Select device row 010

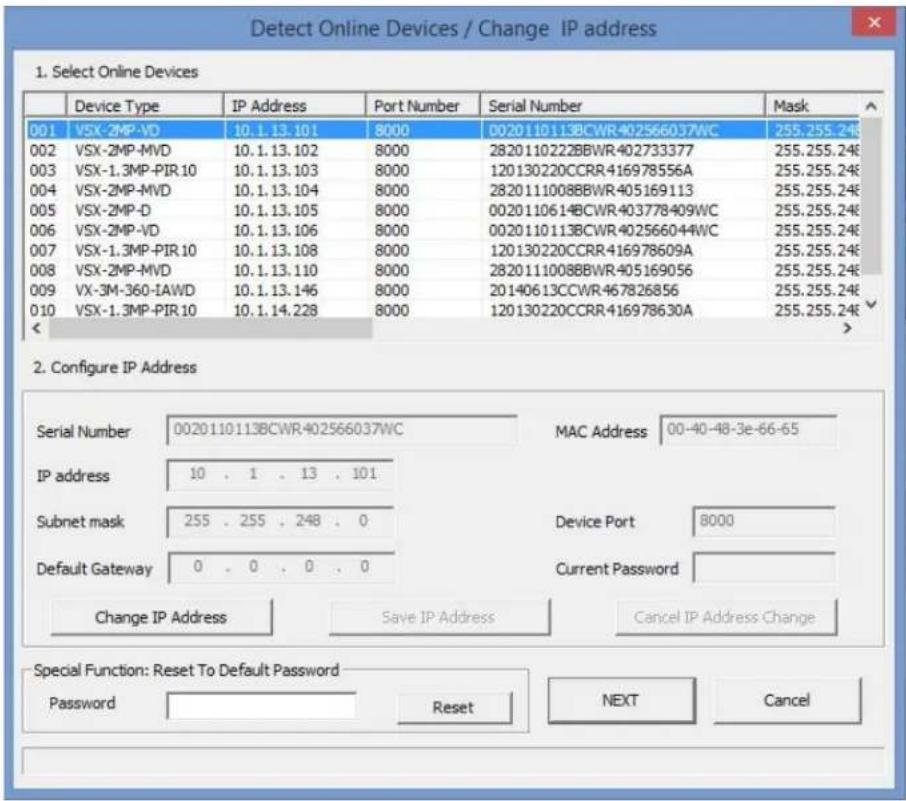coord(443,310)
